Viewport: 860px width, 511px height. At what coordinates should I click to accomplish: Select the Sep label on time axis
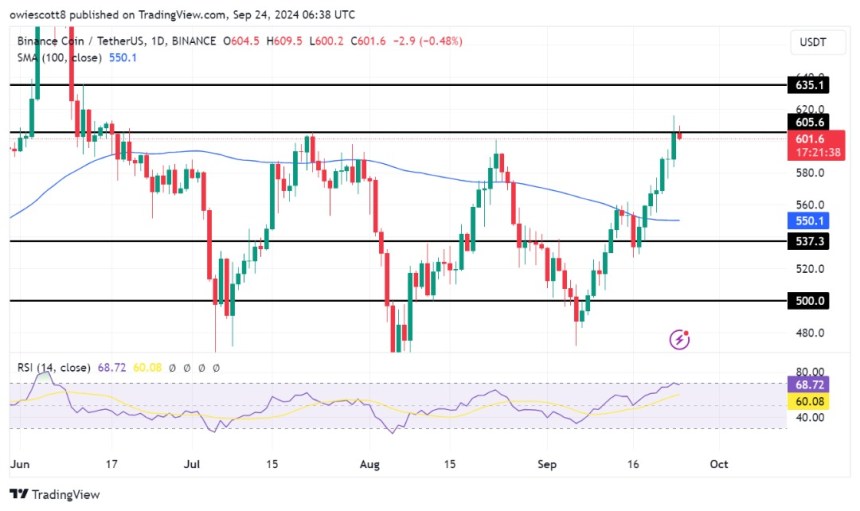547,464
